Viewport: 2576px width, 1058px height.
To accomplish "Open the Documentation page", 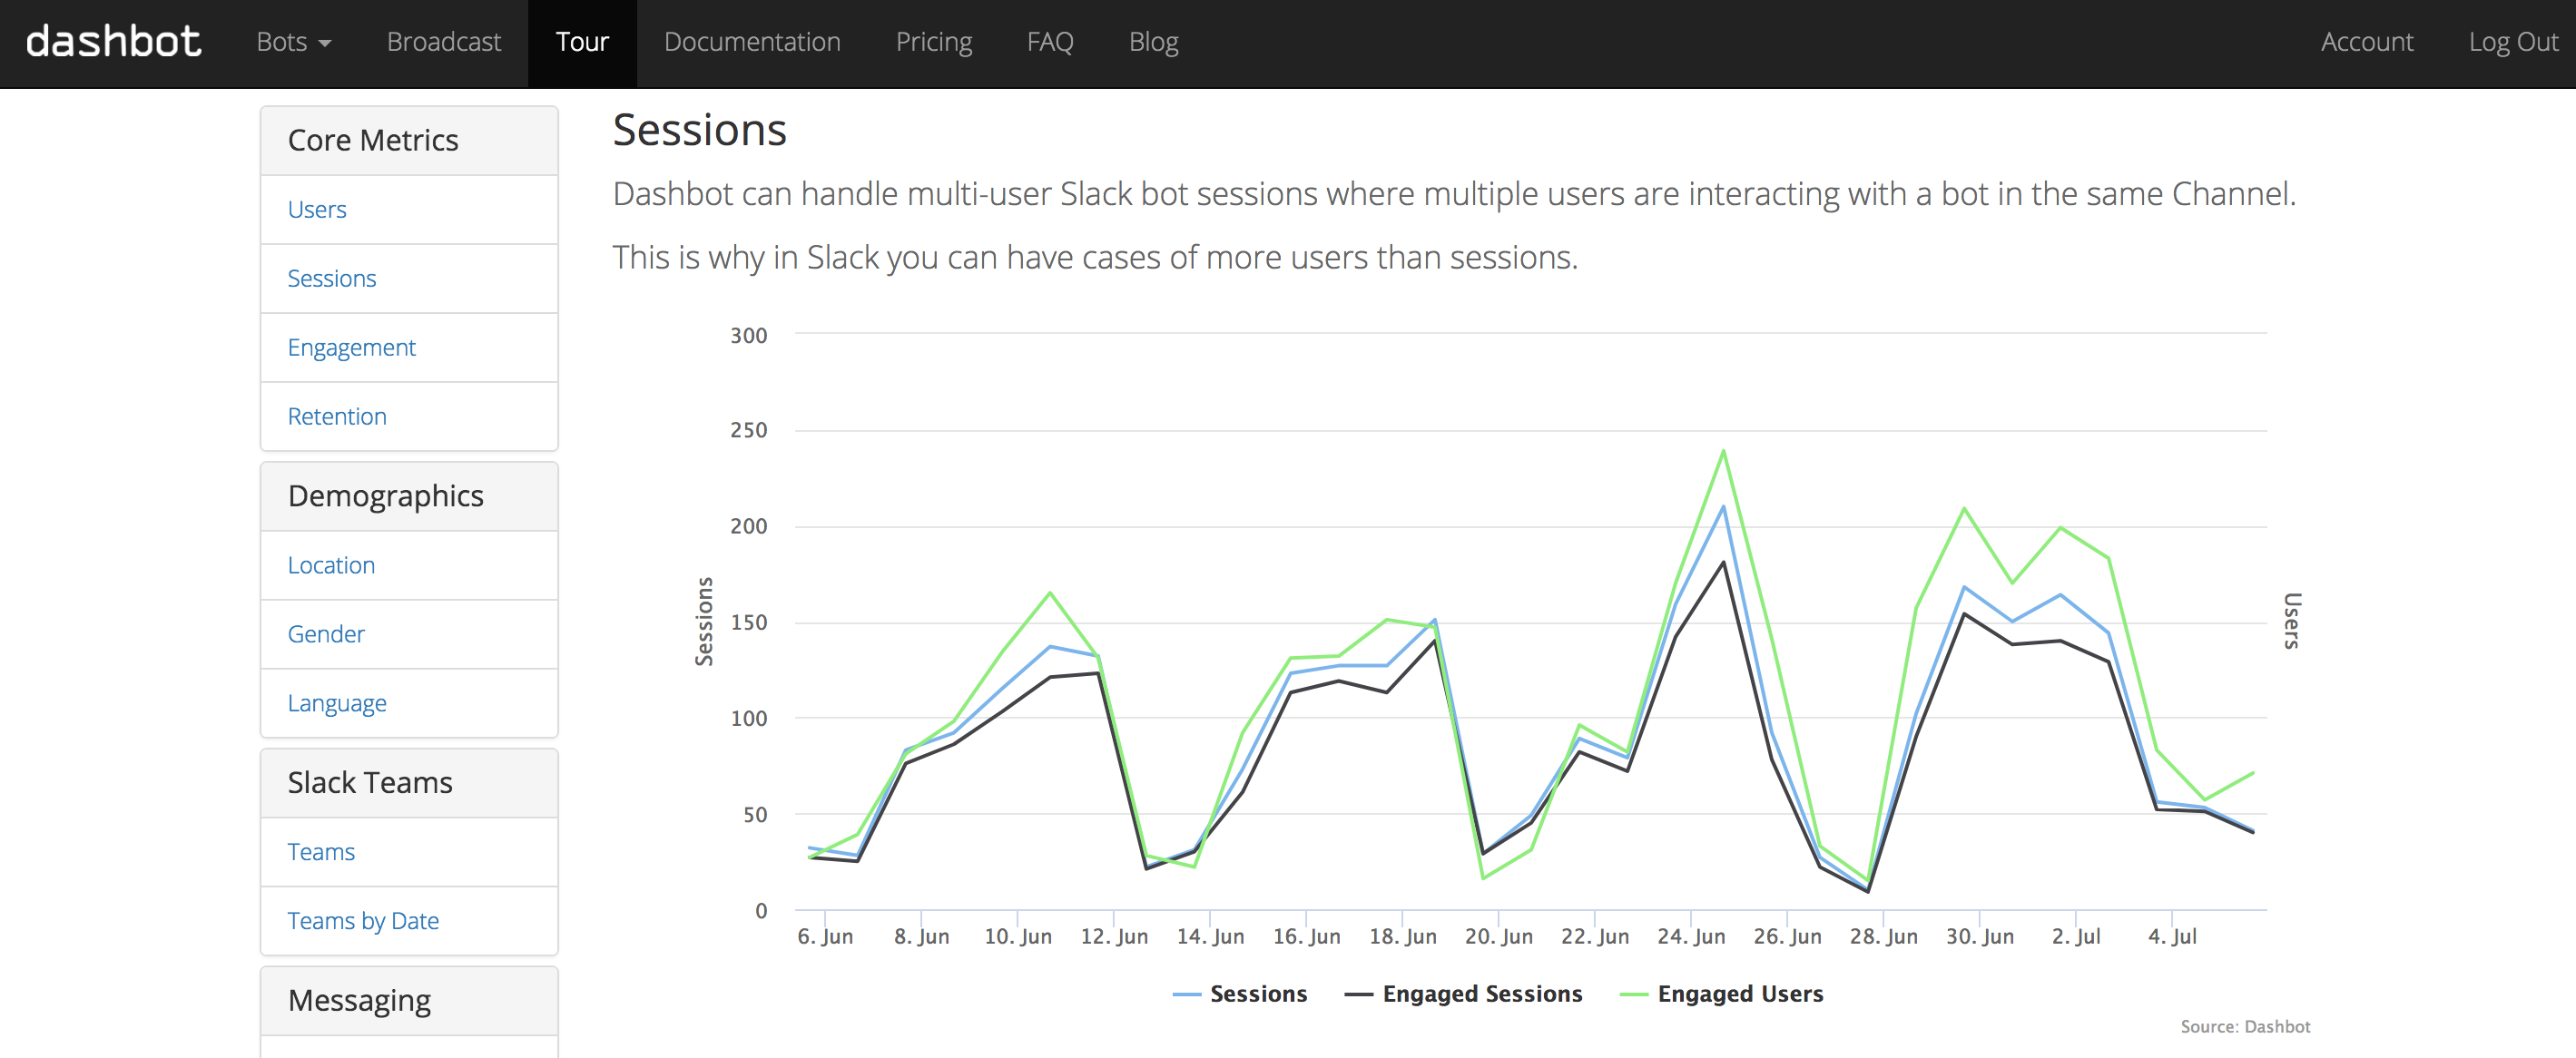I will click(x=751, y=42).
